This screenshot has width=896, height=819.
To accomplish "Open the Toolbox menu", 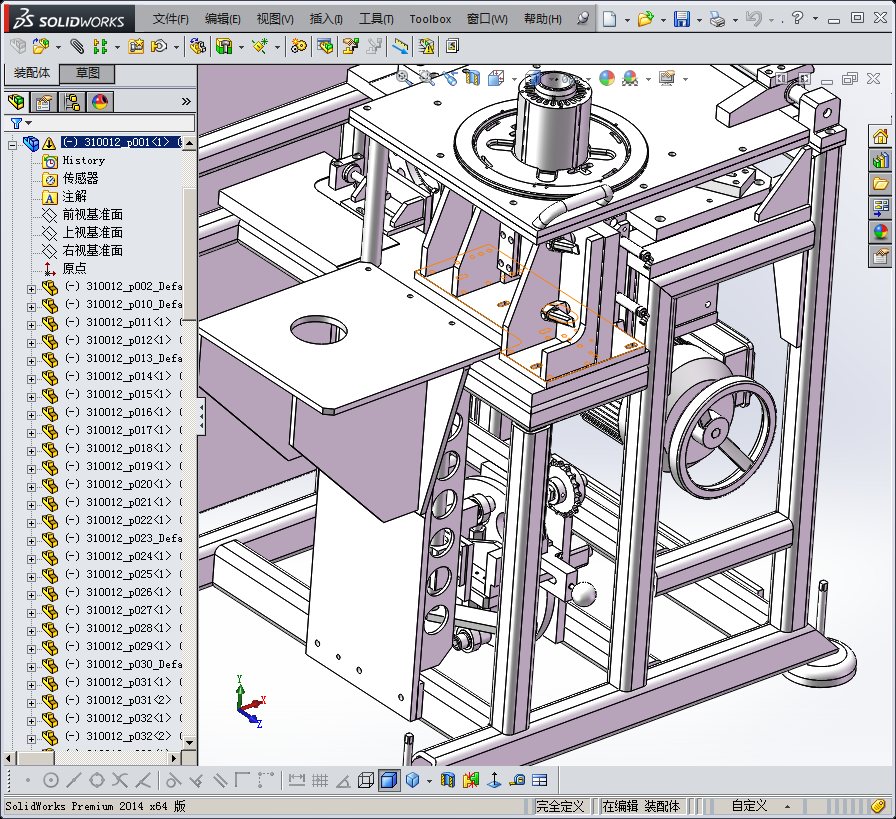I will click(x=430, y=19).
